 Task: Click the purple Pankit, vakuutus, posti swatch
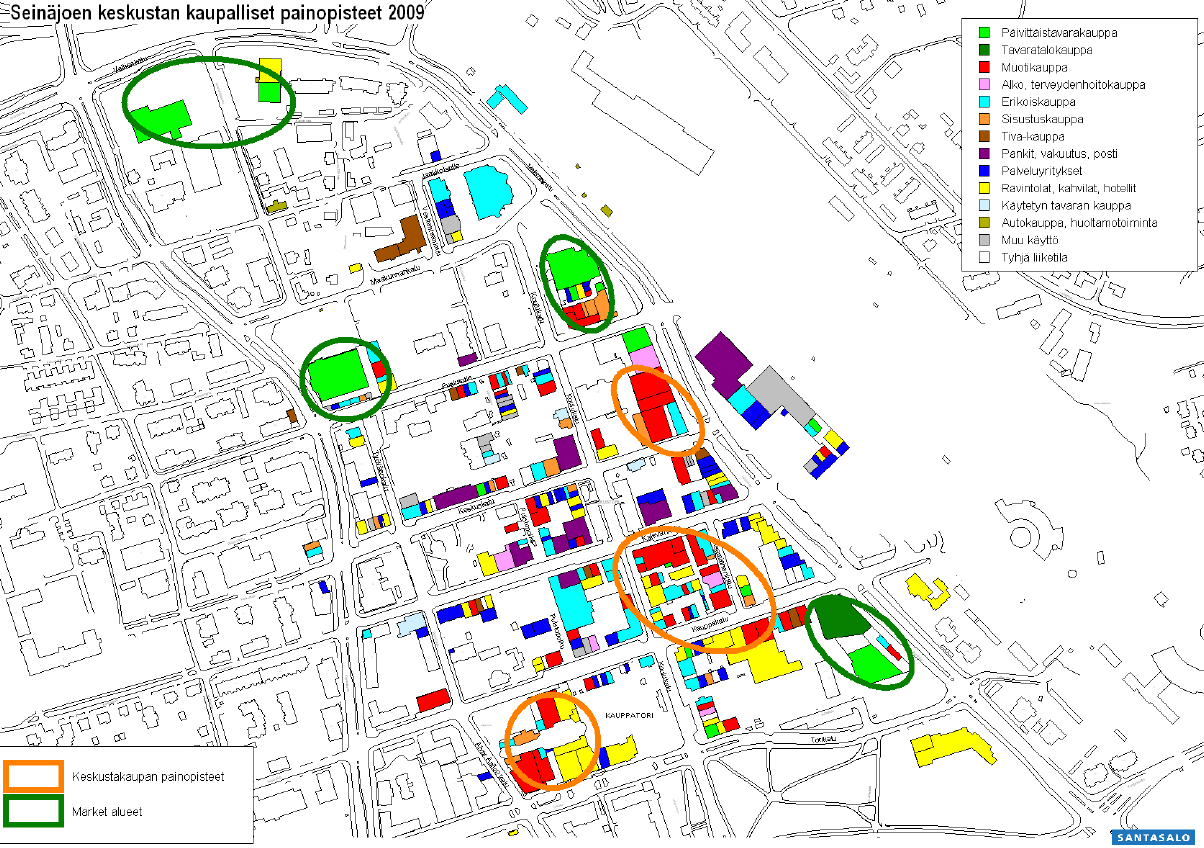click(984, 153)
